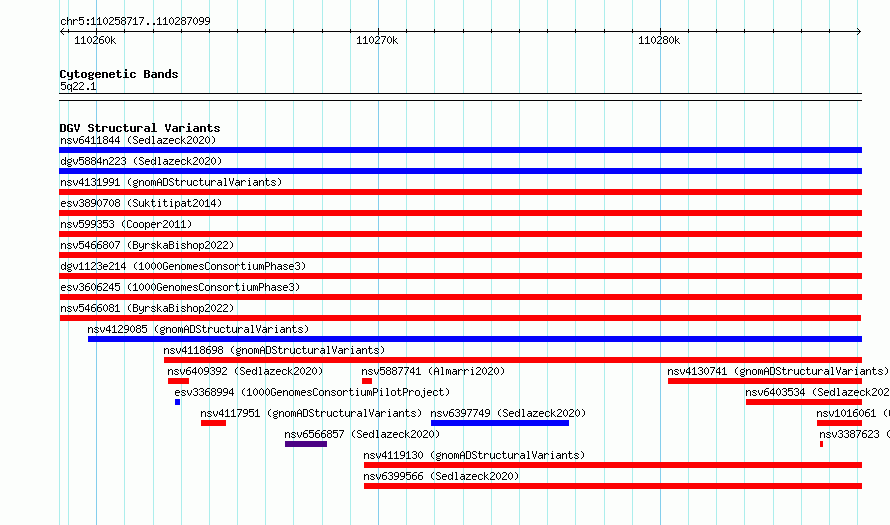Click the nsv5466081 (ByrskaBishop2022) label
This screenshot has height=525, width=890.
click(x=147, y=308)
